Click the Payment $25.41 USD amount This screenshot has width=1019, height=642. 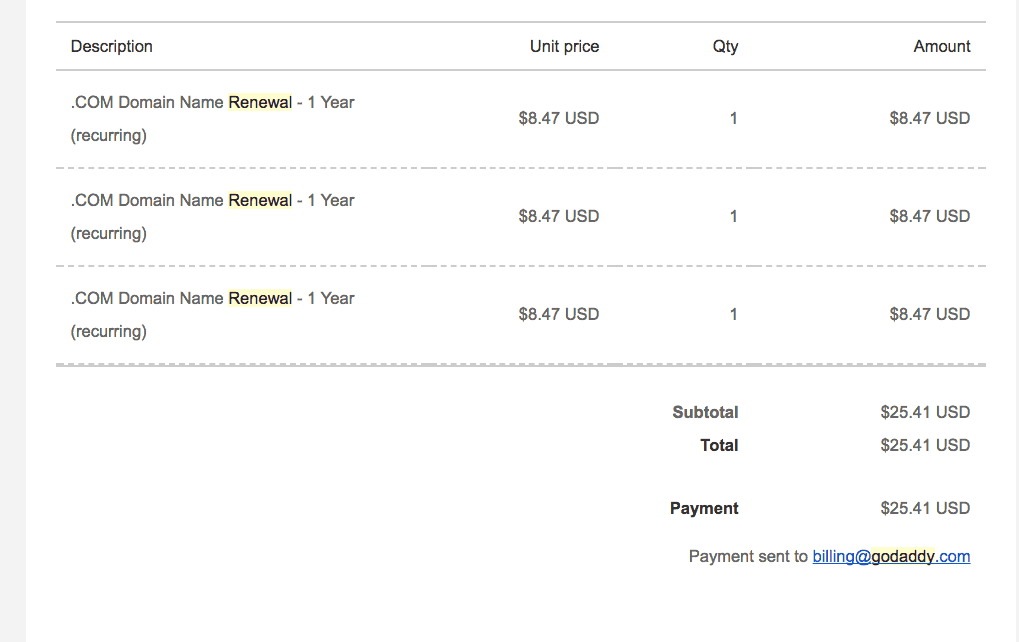(x=925, y=509)
